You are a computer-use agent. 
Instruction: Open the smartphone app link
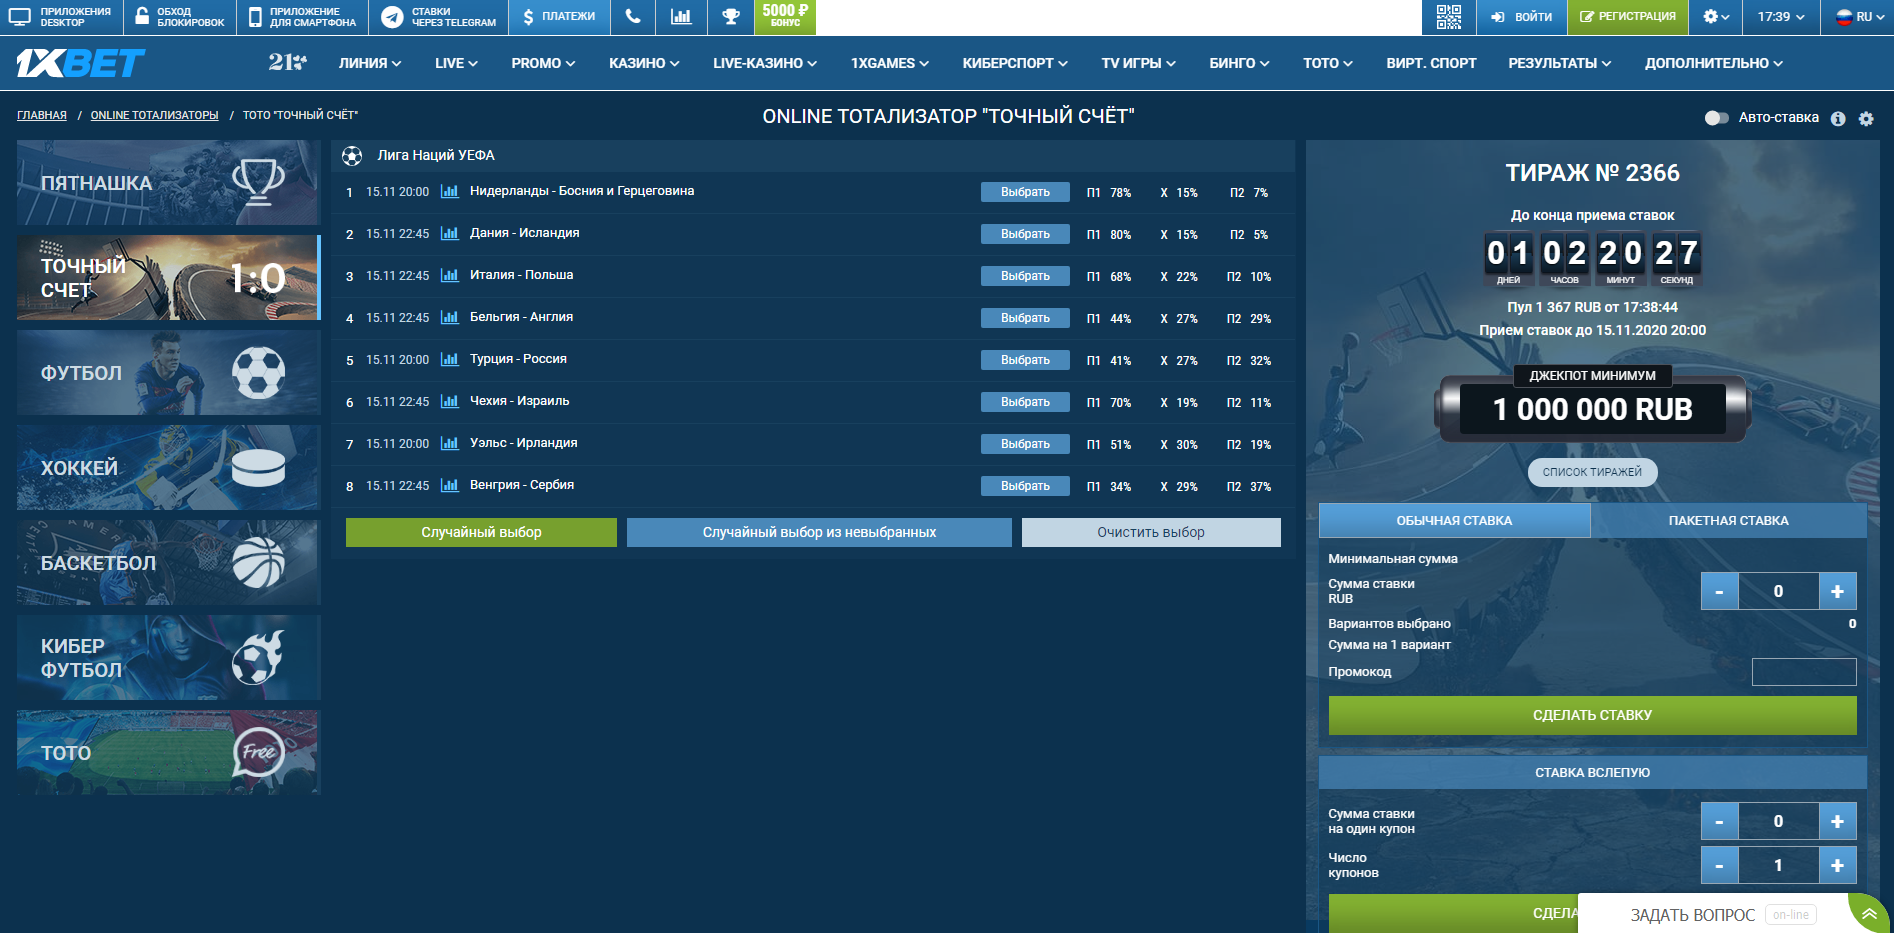[303, 17]
